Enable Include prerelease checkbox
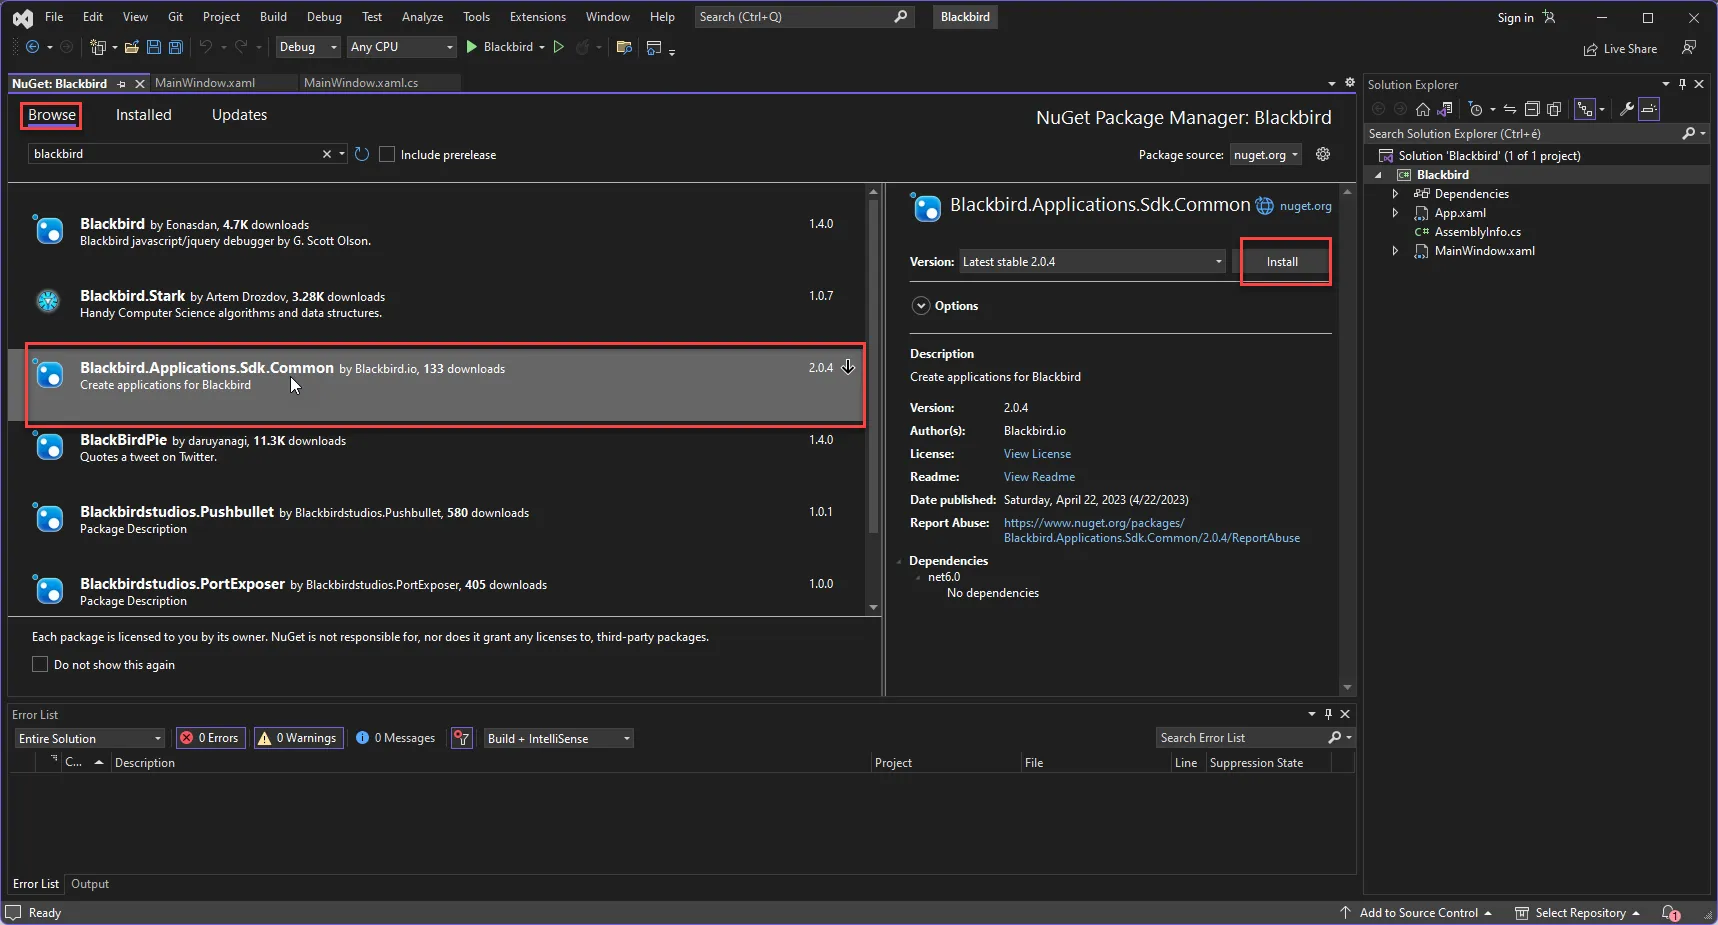The width and height of the screenshot is (1718, 925). pos(387,154)
